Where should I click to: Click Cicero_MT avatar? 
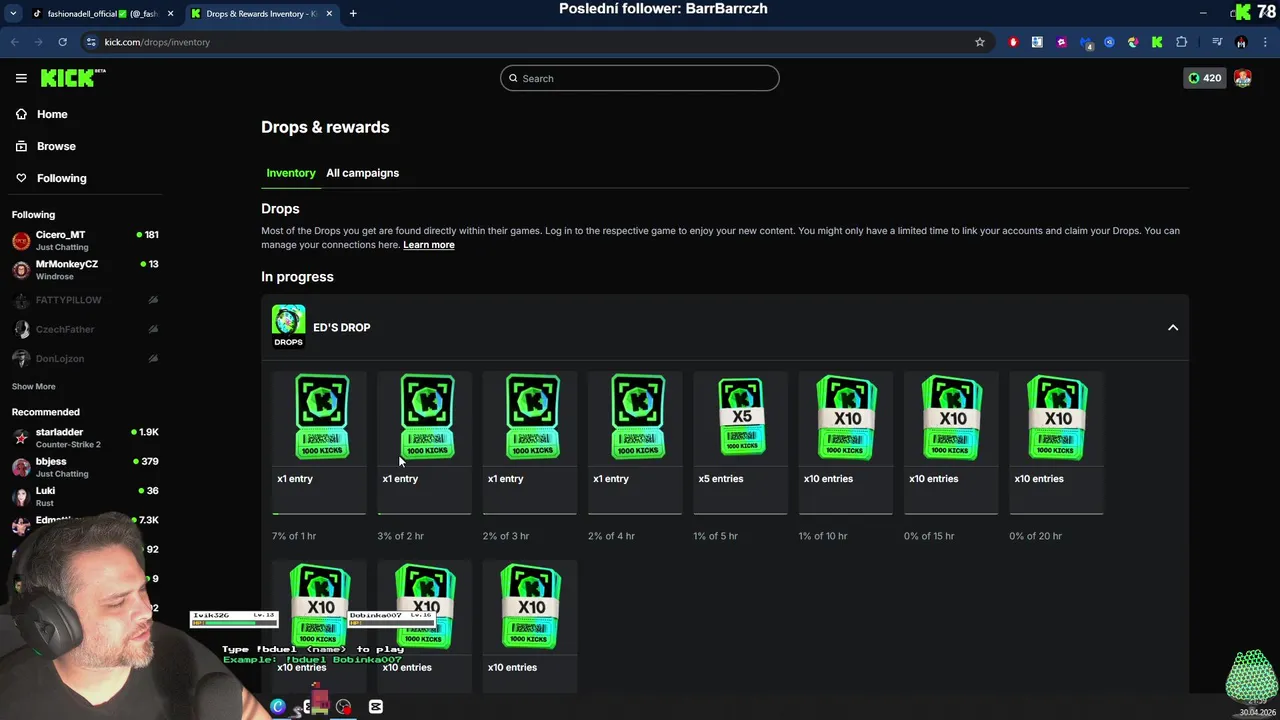tap(21, 241)
